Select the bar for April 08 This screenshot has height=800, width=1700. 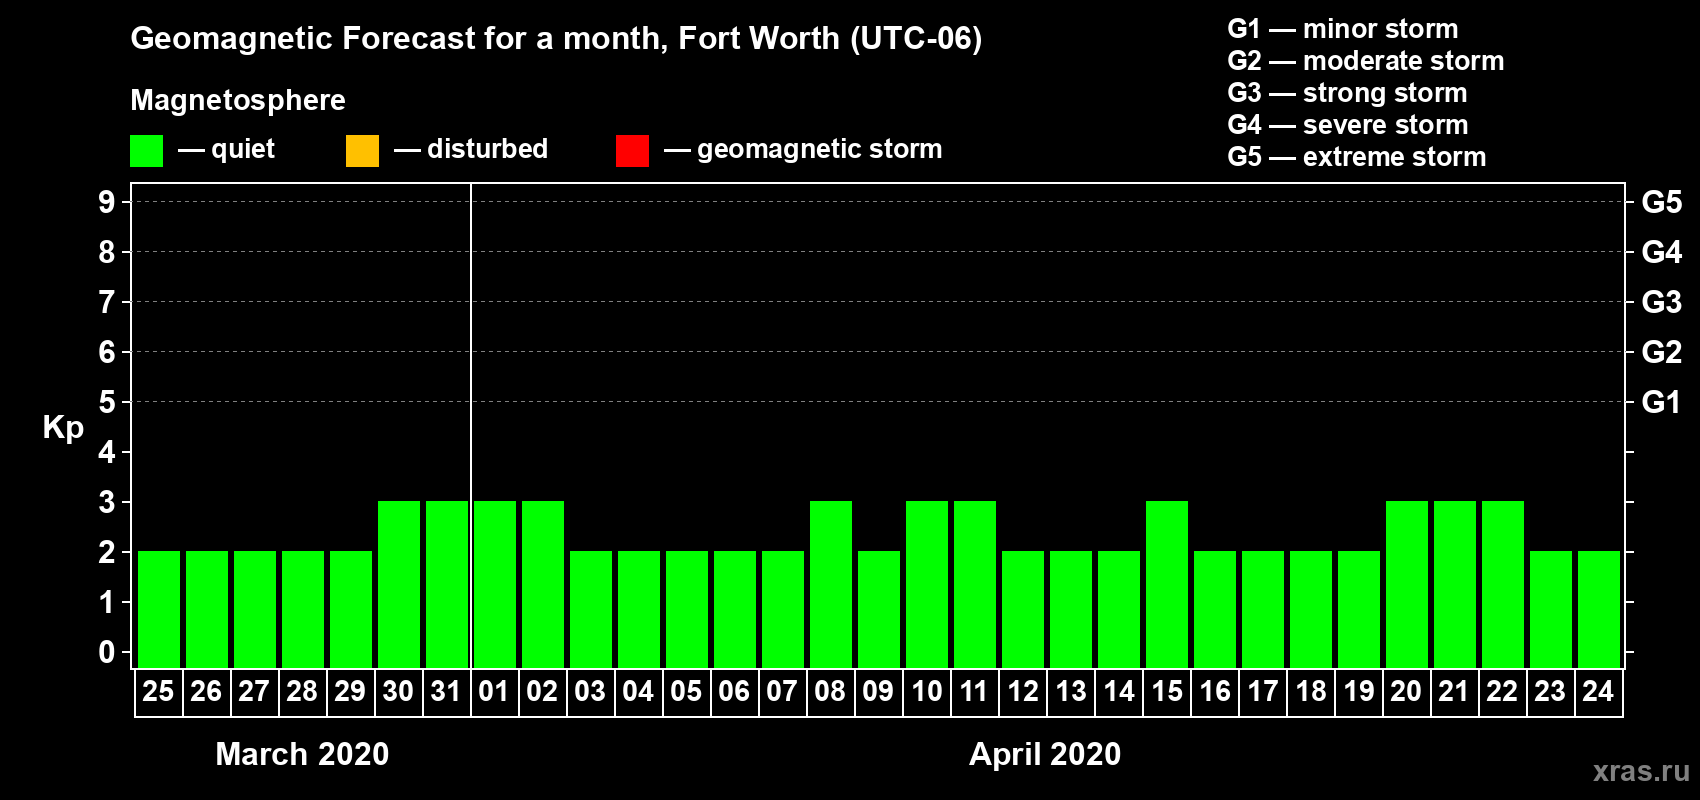[831, 584]
